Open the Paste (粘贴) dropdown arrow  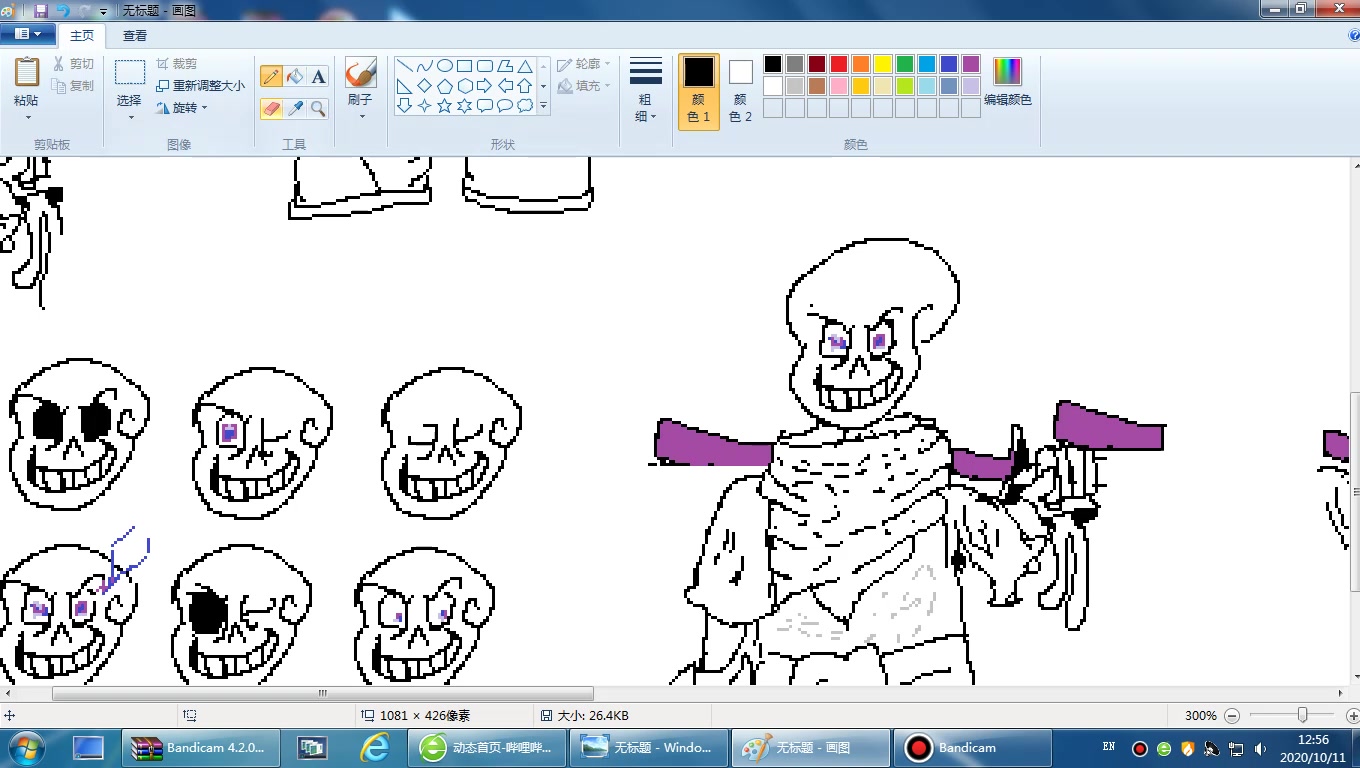coord(27,118)
